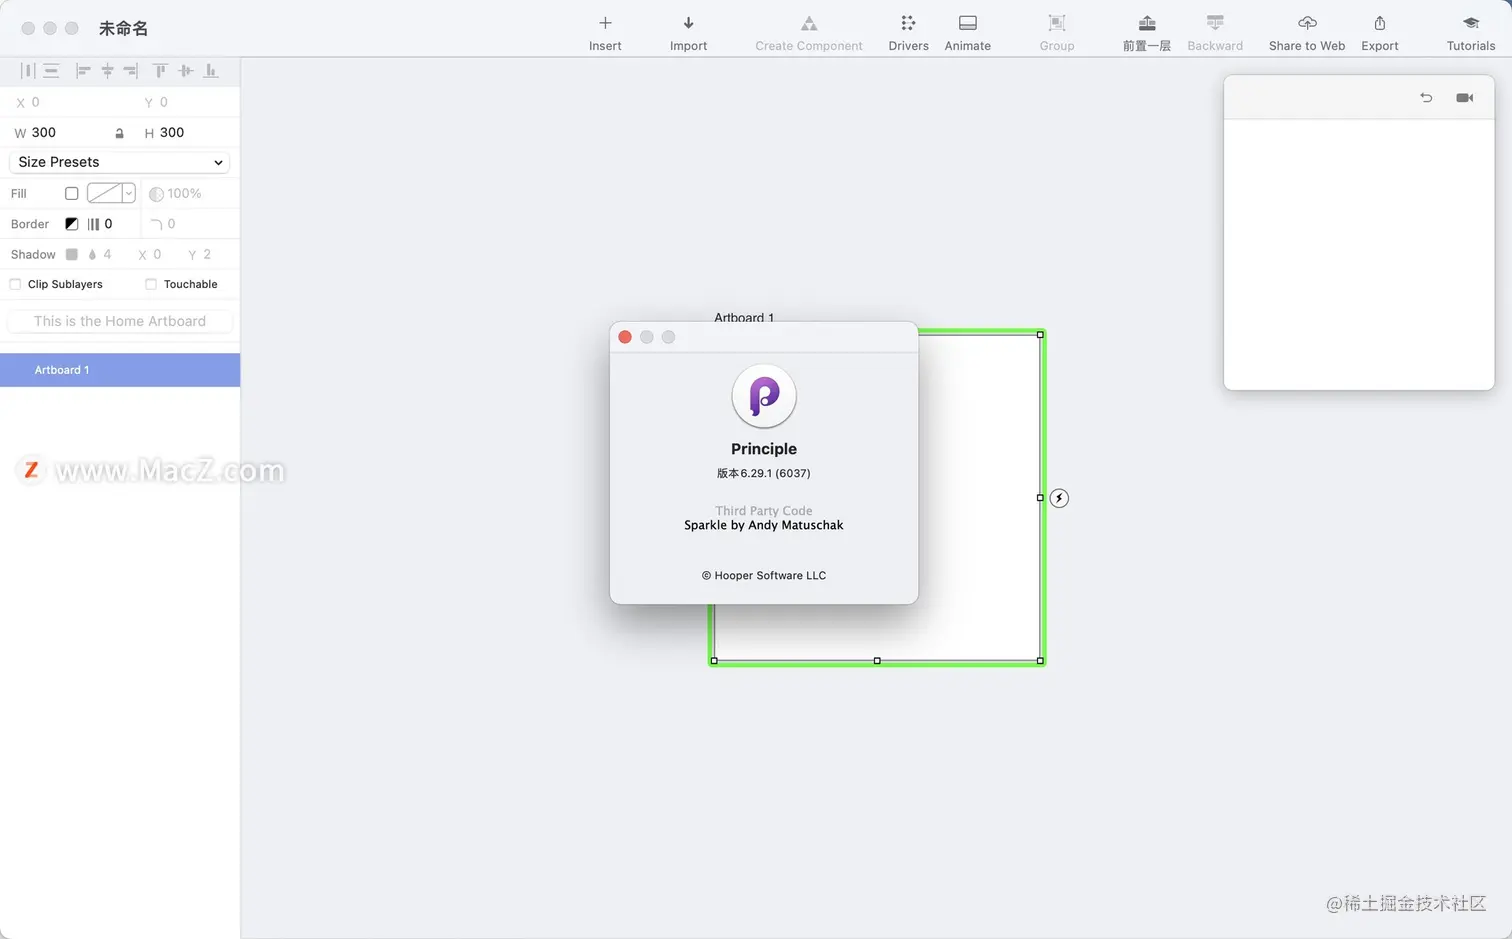
Task: Toggle the aspect ratio lock icon
Action: (x=119, y=133)
